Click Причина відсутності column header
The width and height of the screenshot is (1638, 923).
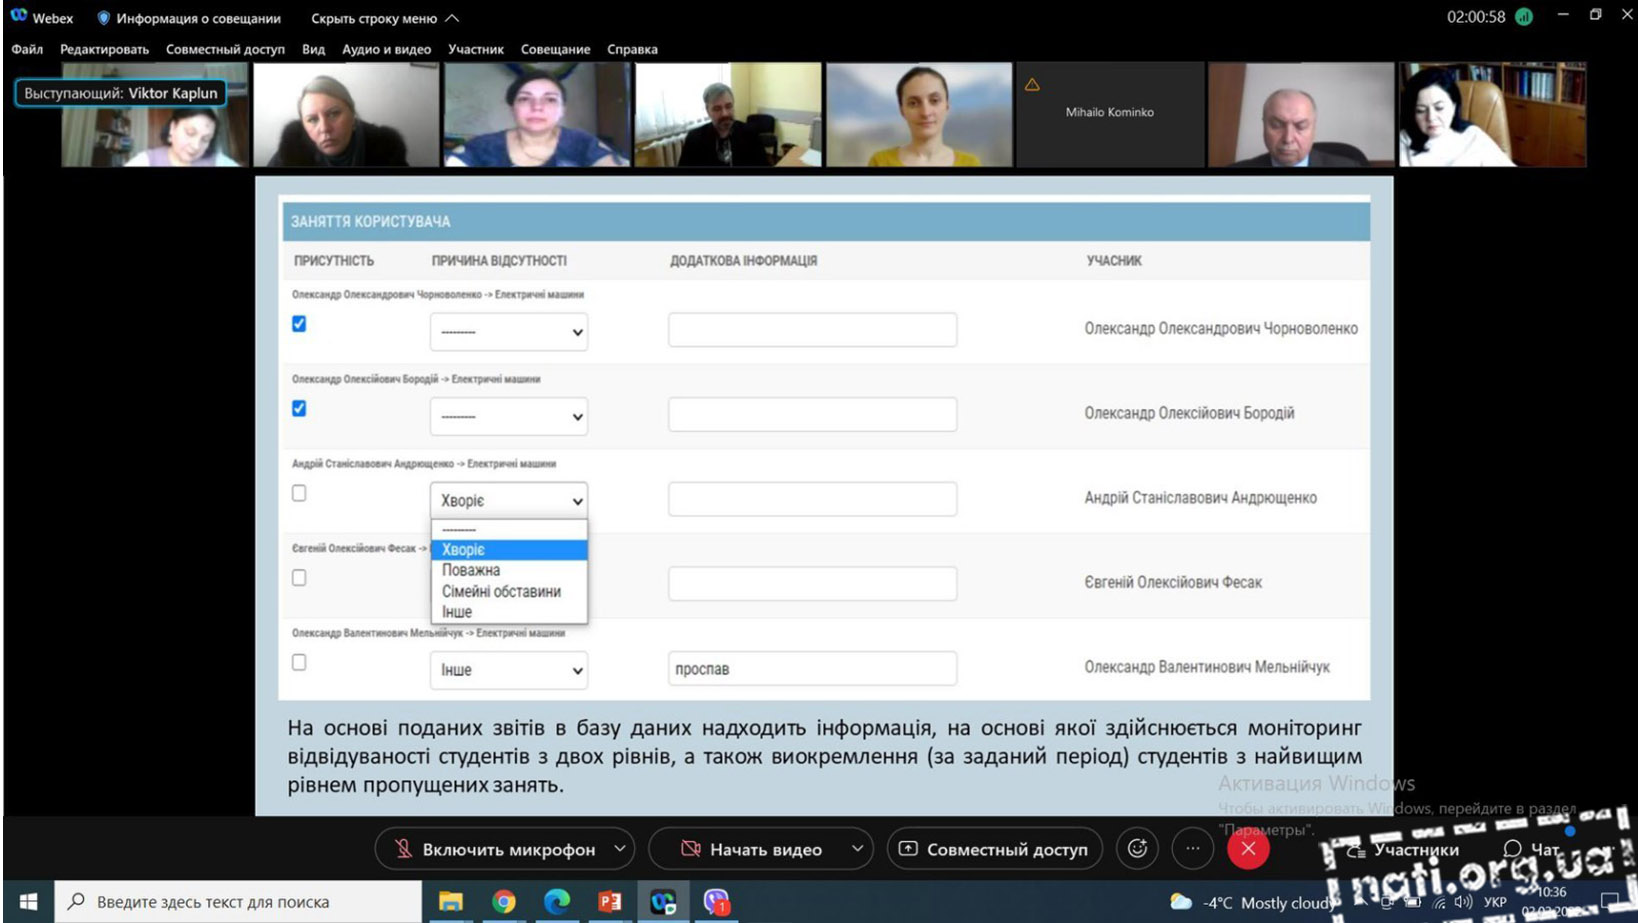pos(499,260)
